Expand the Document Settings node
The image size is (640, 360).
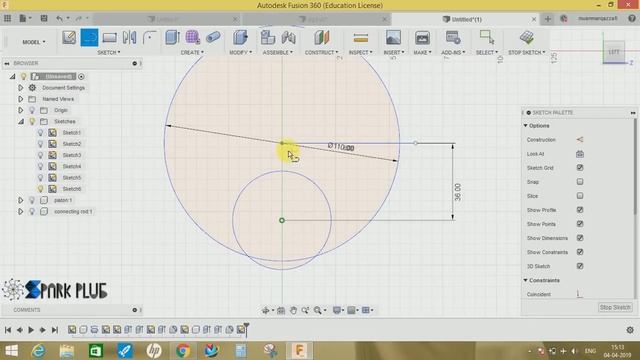pyautogui.click(x=20, y=88)
